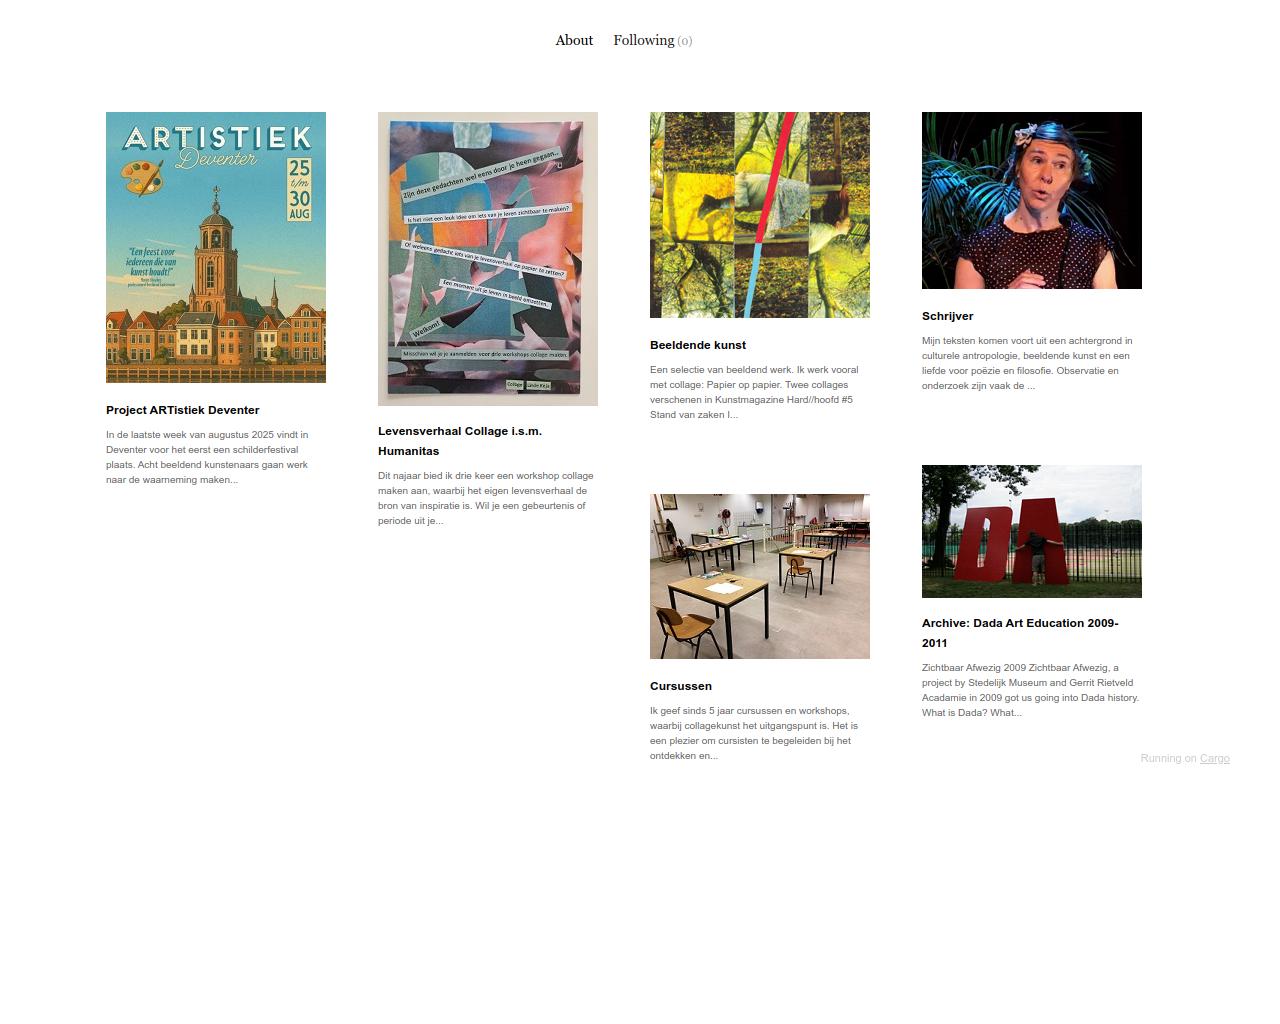This screenshot has width=1280, height=1024.
Task: Open the Following link in navigation
Action: click(x=652, y=40)
